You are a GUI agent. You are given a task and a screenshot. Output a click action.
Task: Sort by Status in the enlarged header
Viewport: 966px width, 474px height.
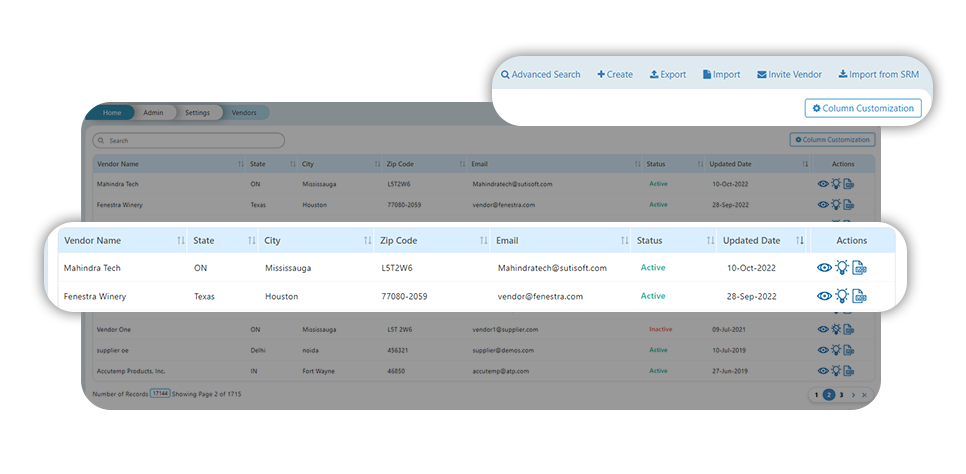tap(710, 240)
